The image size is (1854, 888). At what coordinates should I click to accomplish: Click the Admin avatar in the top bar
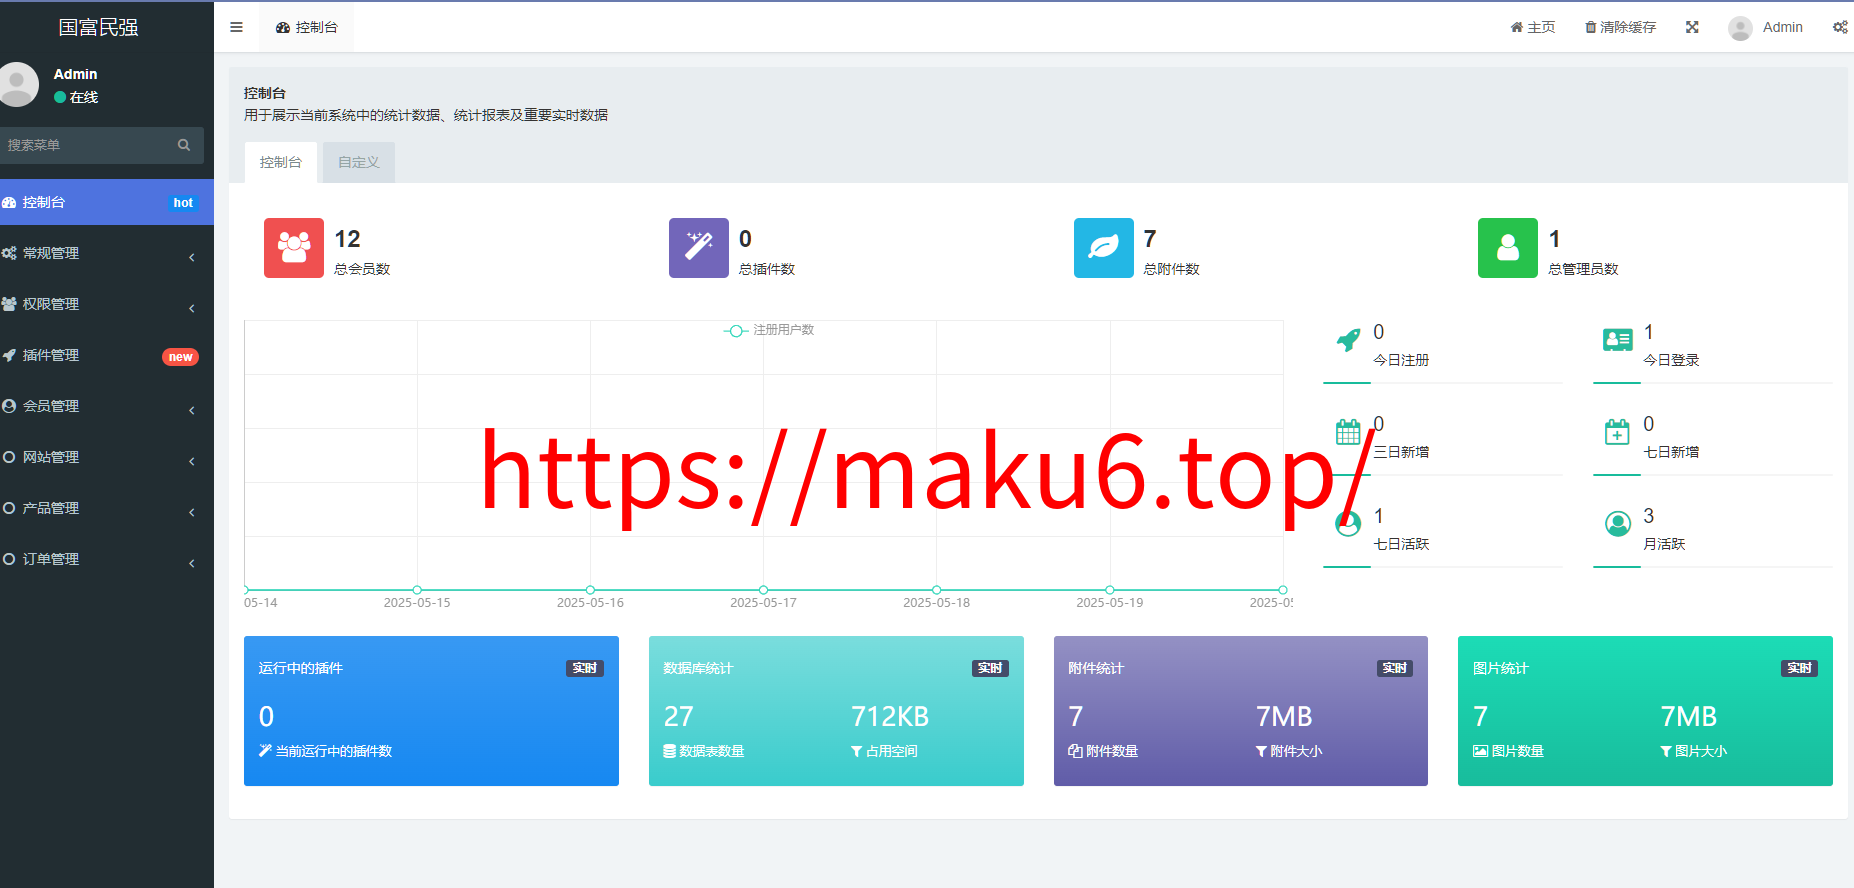click(1740, 28)
